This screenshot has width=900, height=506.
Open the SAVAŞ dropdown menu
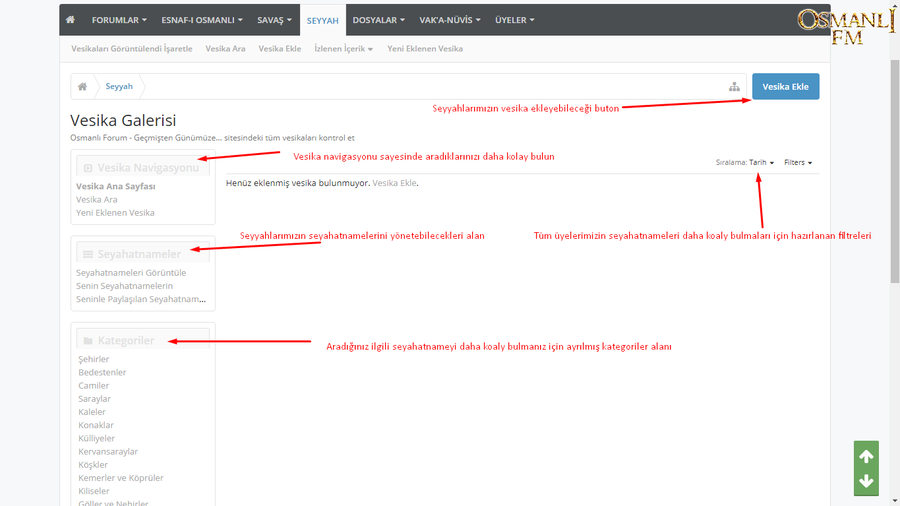(274, 20)
